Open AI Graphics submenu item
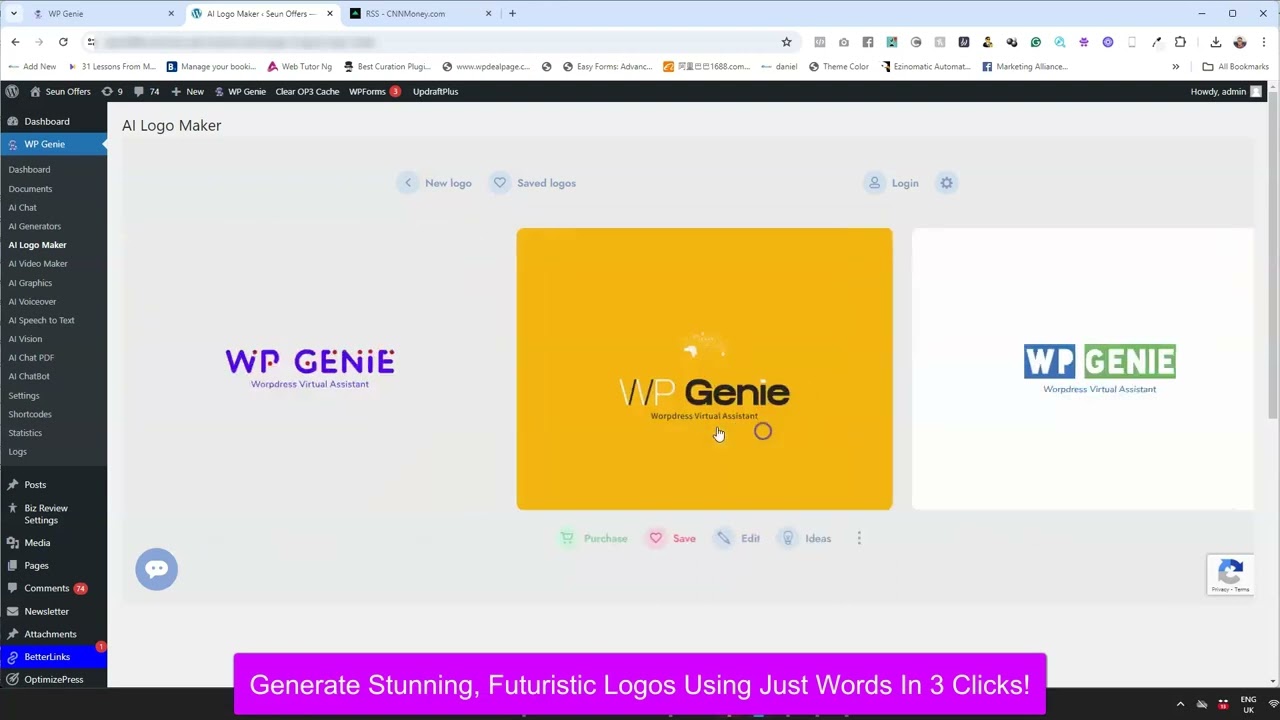The image size is (1280, 720). [x=30, y=283]
